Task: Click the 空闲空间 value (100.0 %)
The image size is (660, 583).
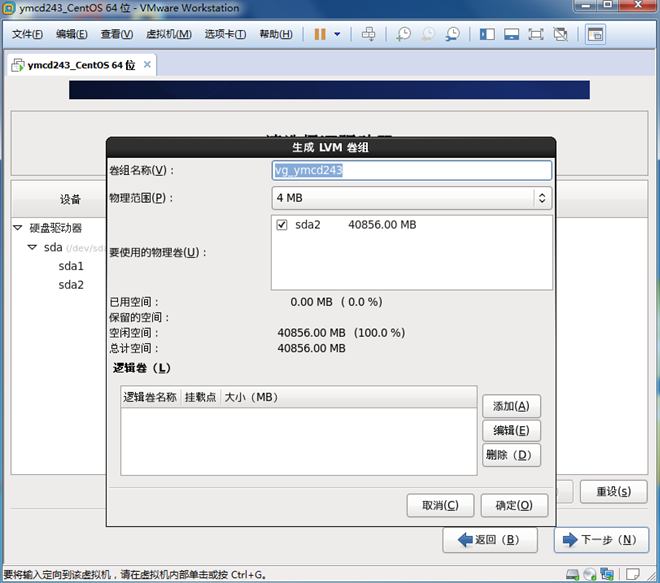Action: point(379,333)
